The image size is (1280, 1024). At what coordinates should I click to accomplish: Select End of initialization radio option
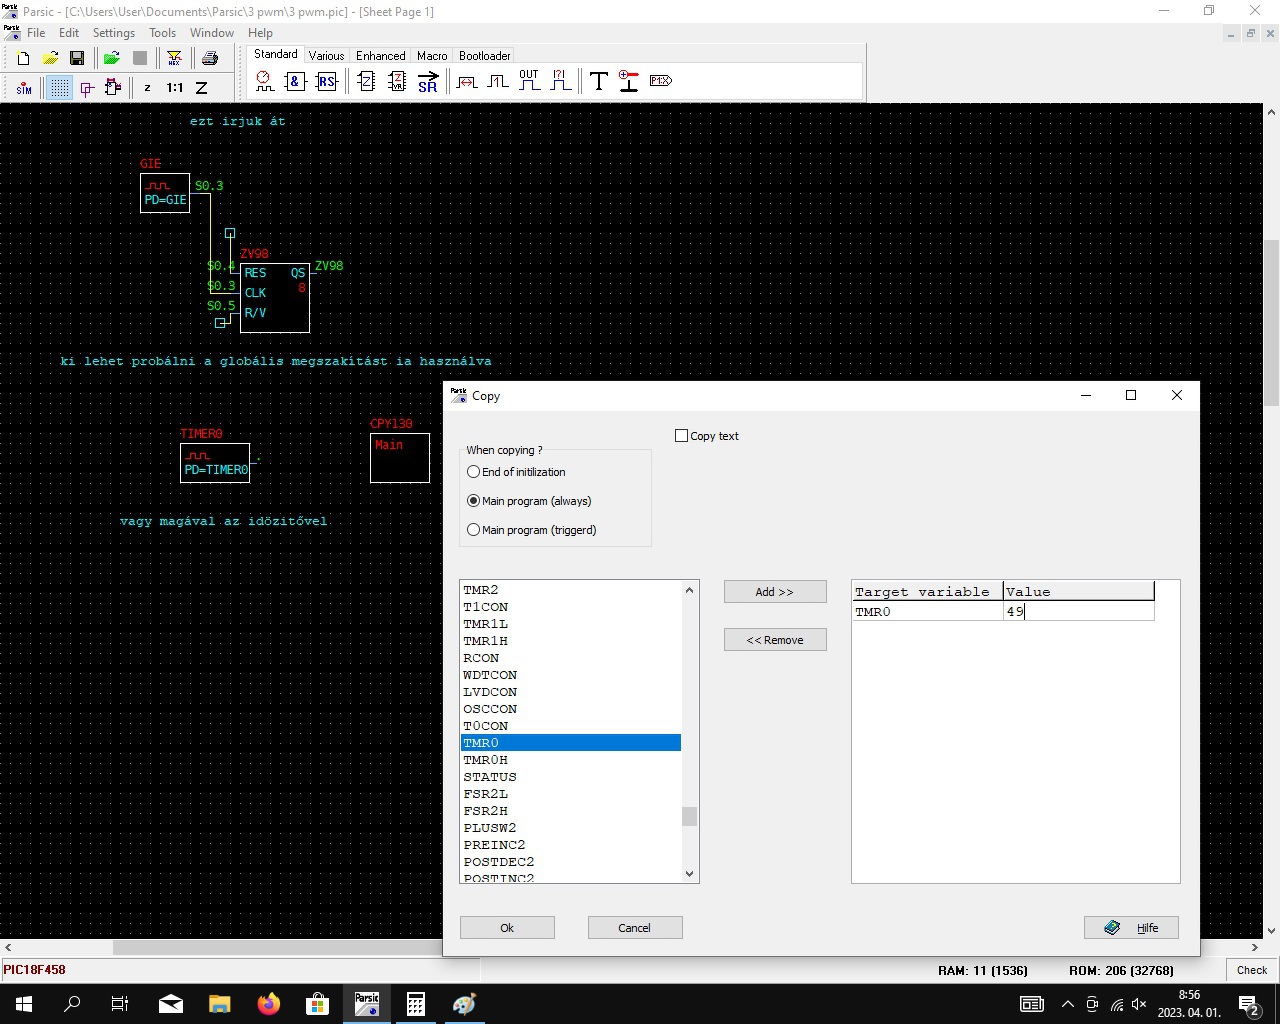coord(474,472)
